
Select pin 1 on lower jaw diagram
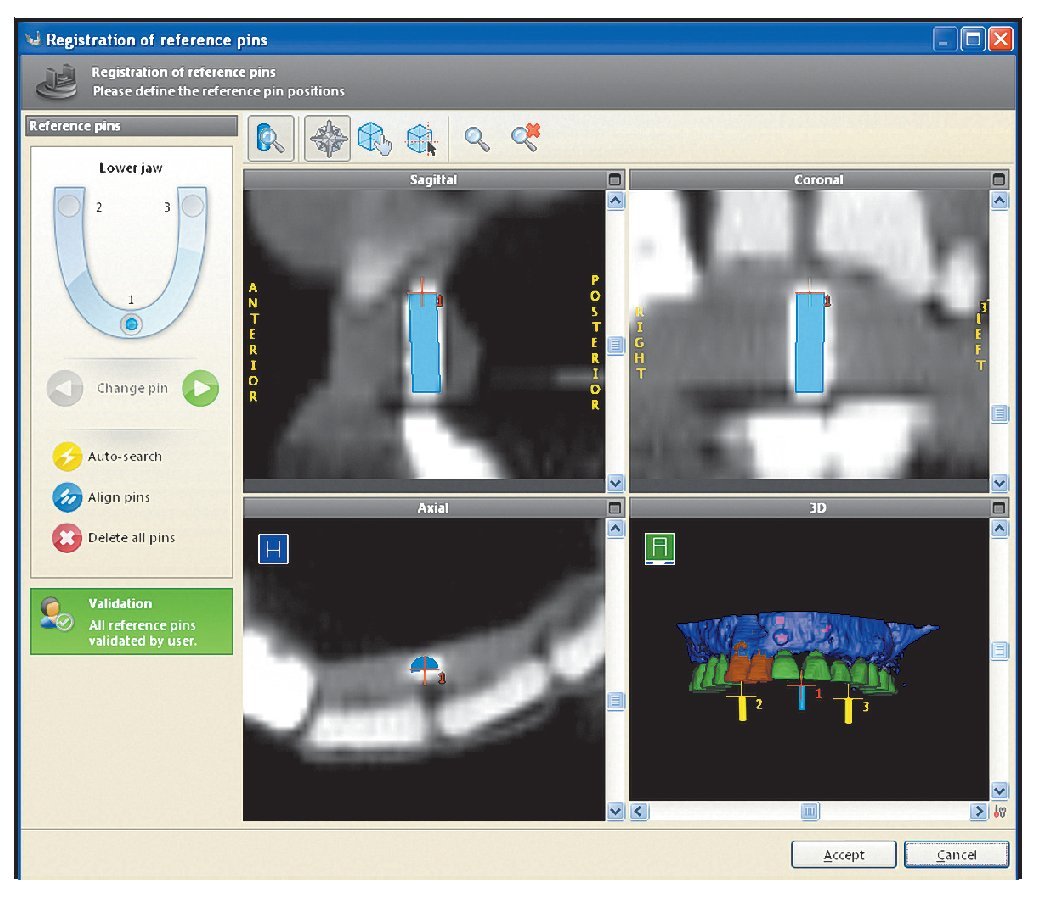(131, 324)
